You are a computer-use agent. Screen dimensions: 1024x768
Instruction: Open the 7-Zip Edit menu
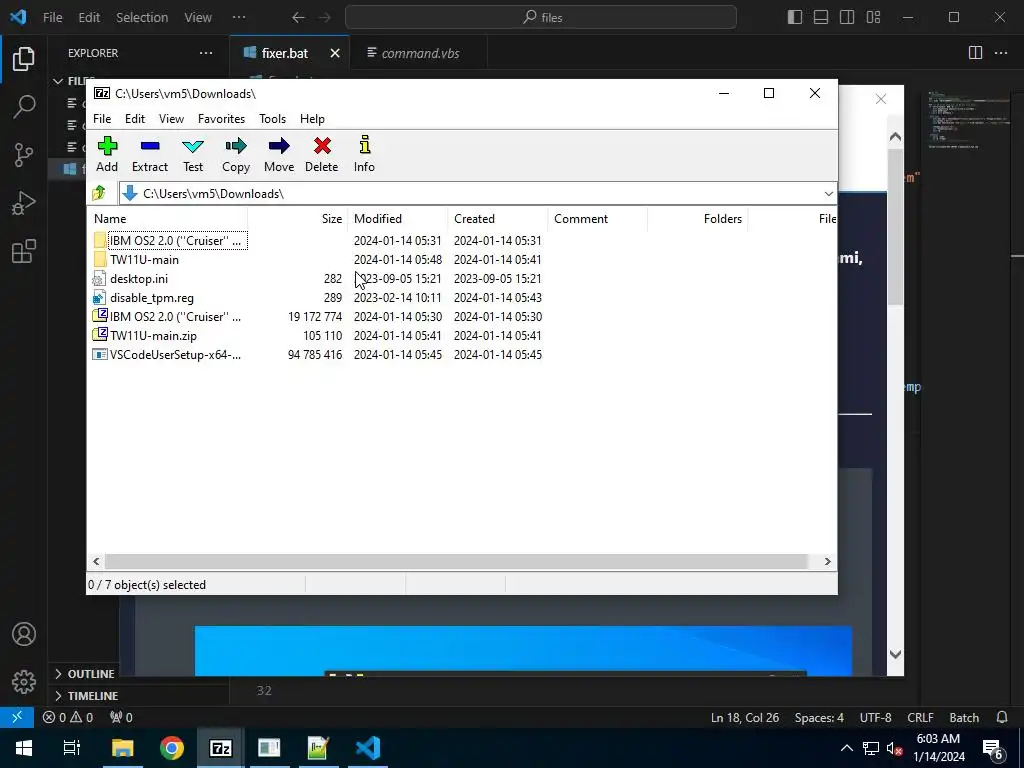pyautogui.click(x=135, y=119)
